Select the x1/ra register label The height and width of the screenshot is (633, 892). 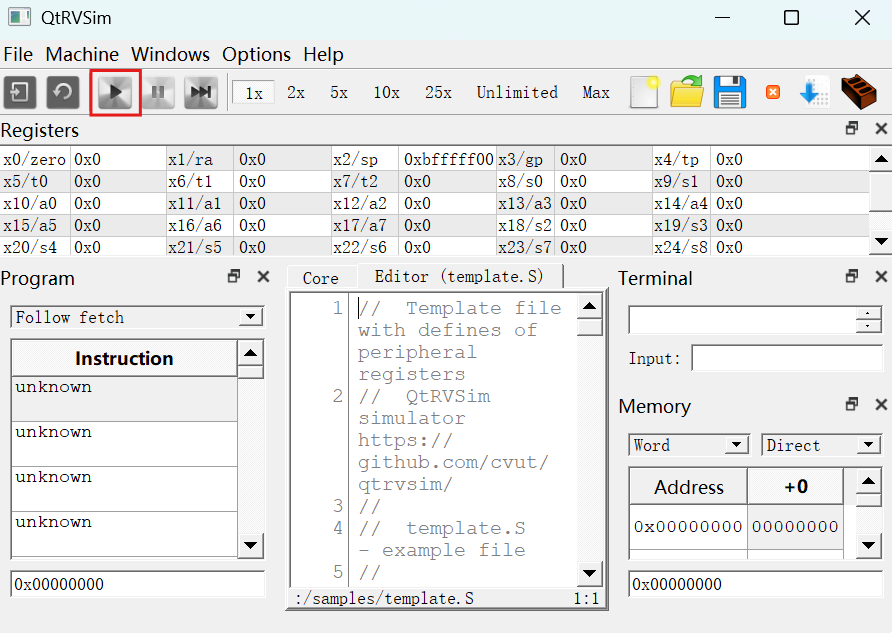200,159
